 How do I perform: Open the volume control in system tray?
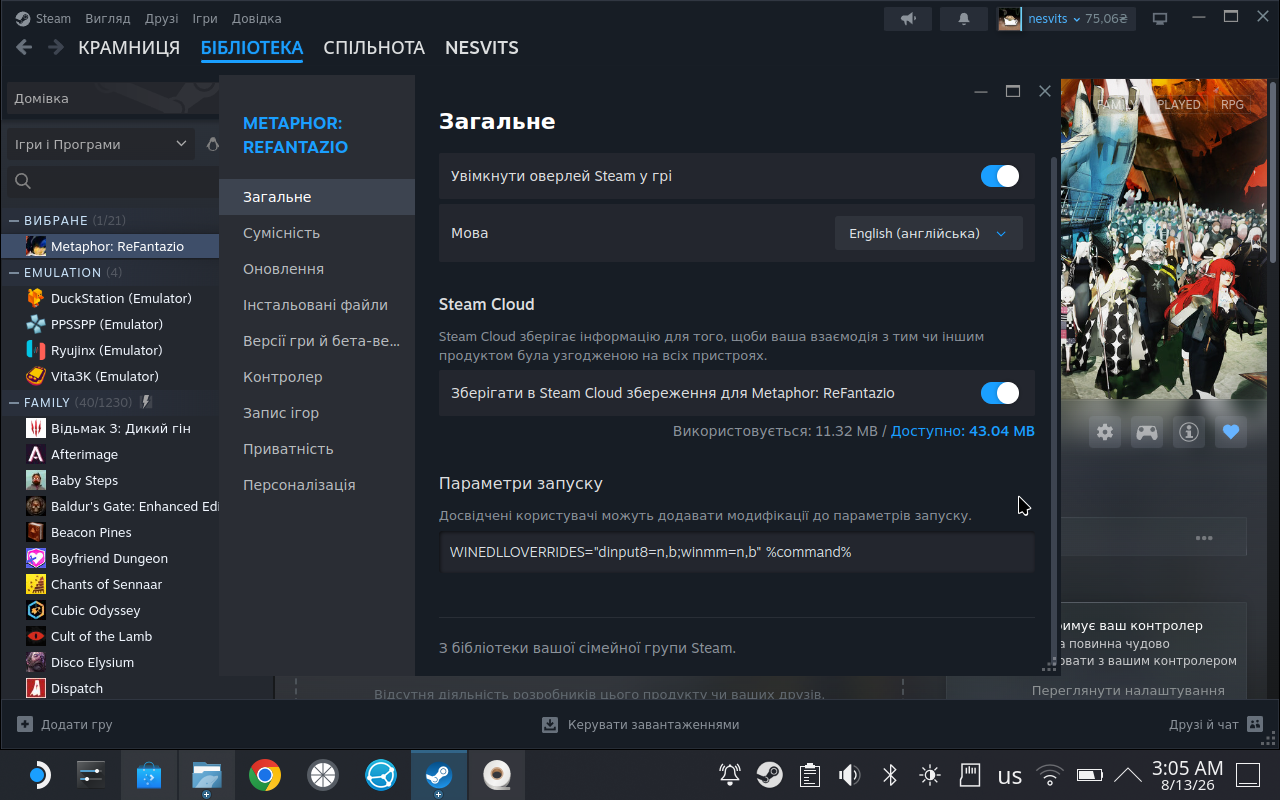click(x=849, y=775)
